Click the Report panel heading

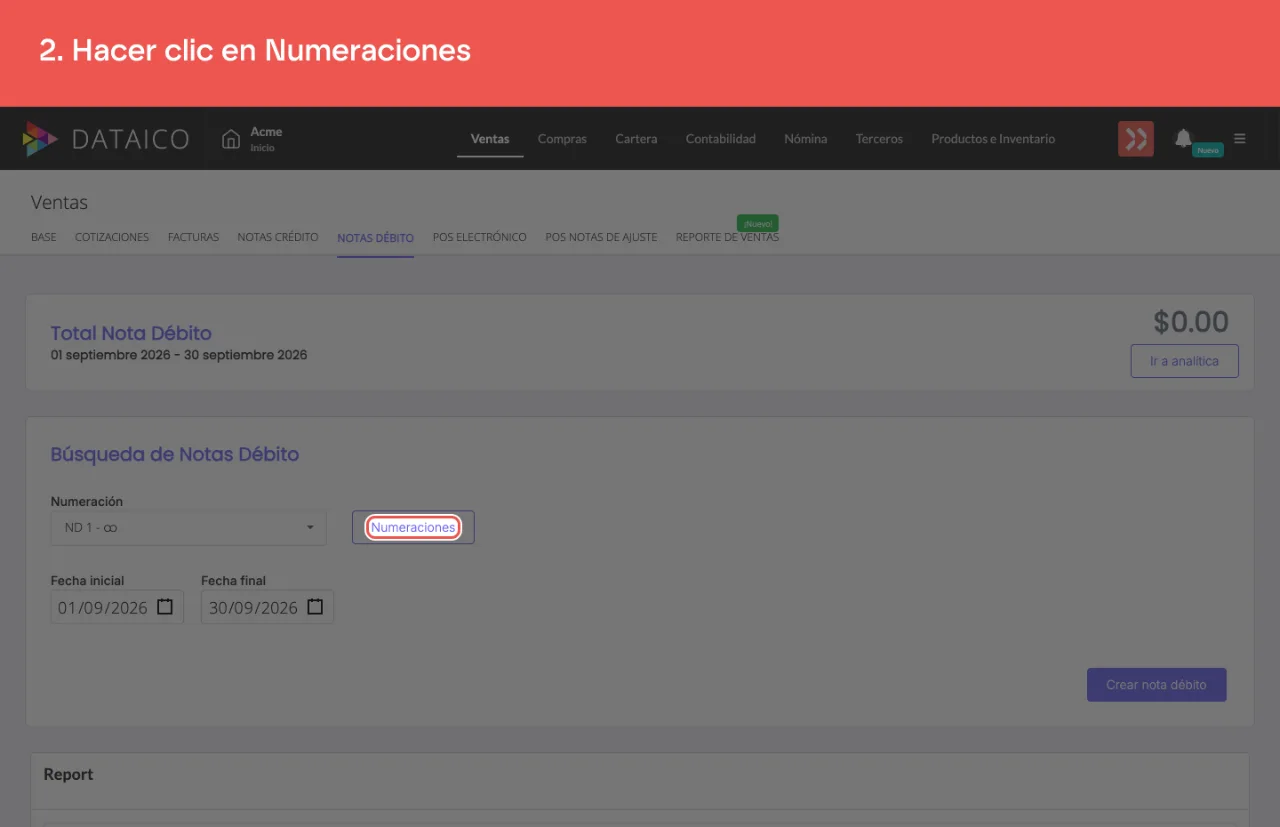[69, 774]
